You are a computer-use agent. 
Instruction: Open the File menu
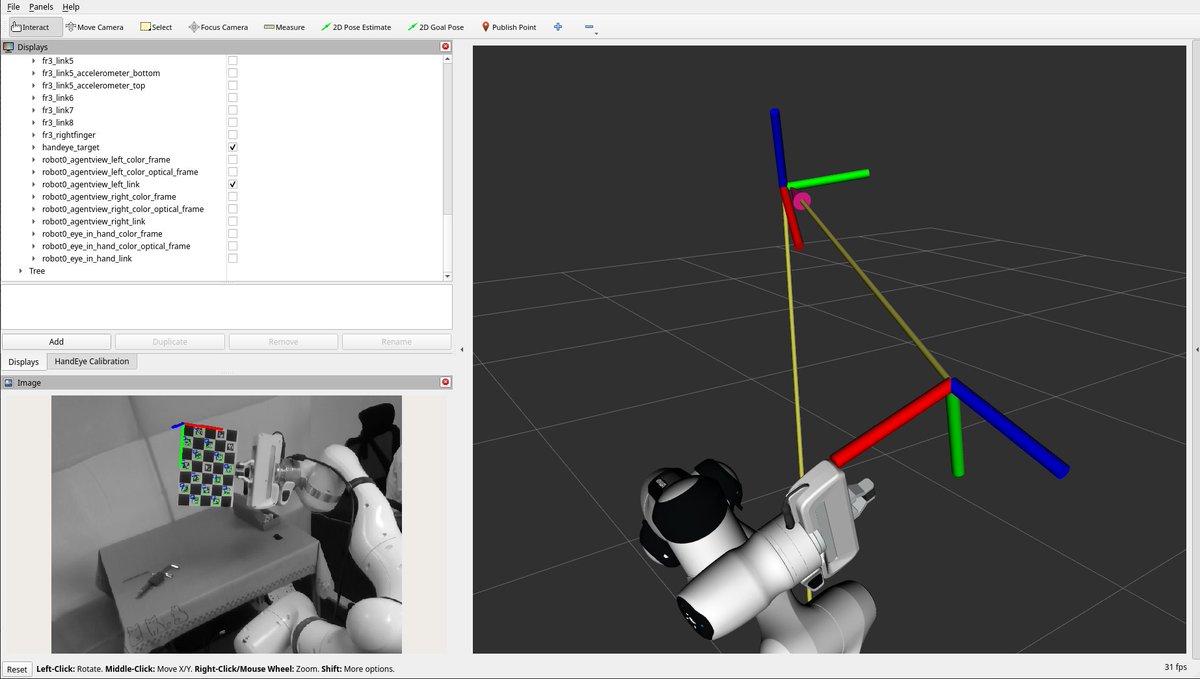tap(13, 7)
